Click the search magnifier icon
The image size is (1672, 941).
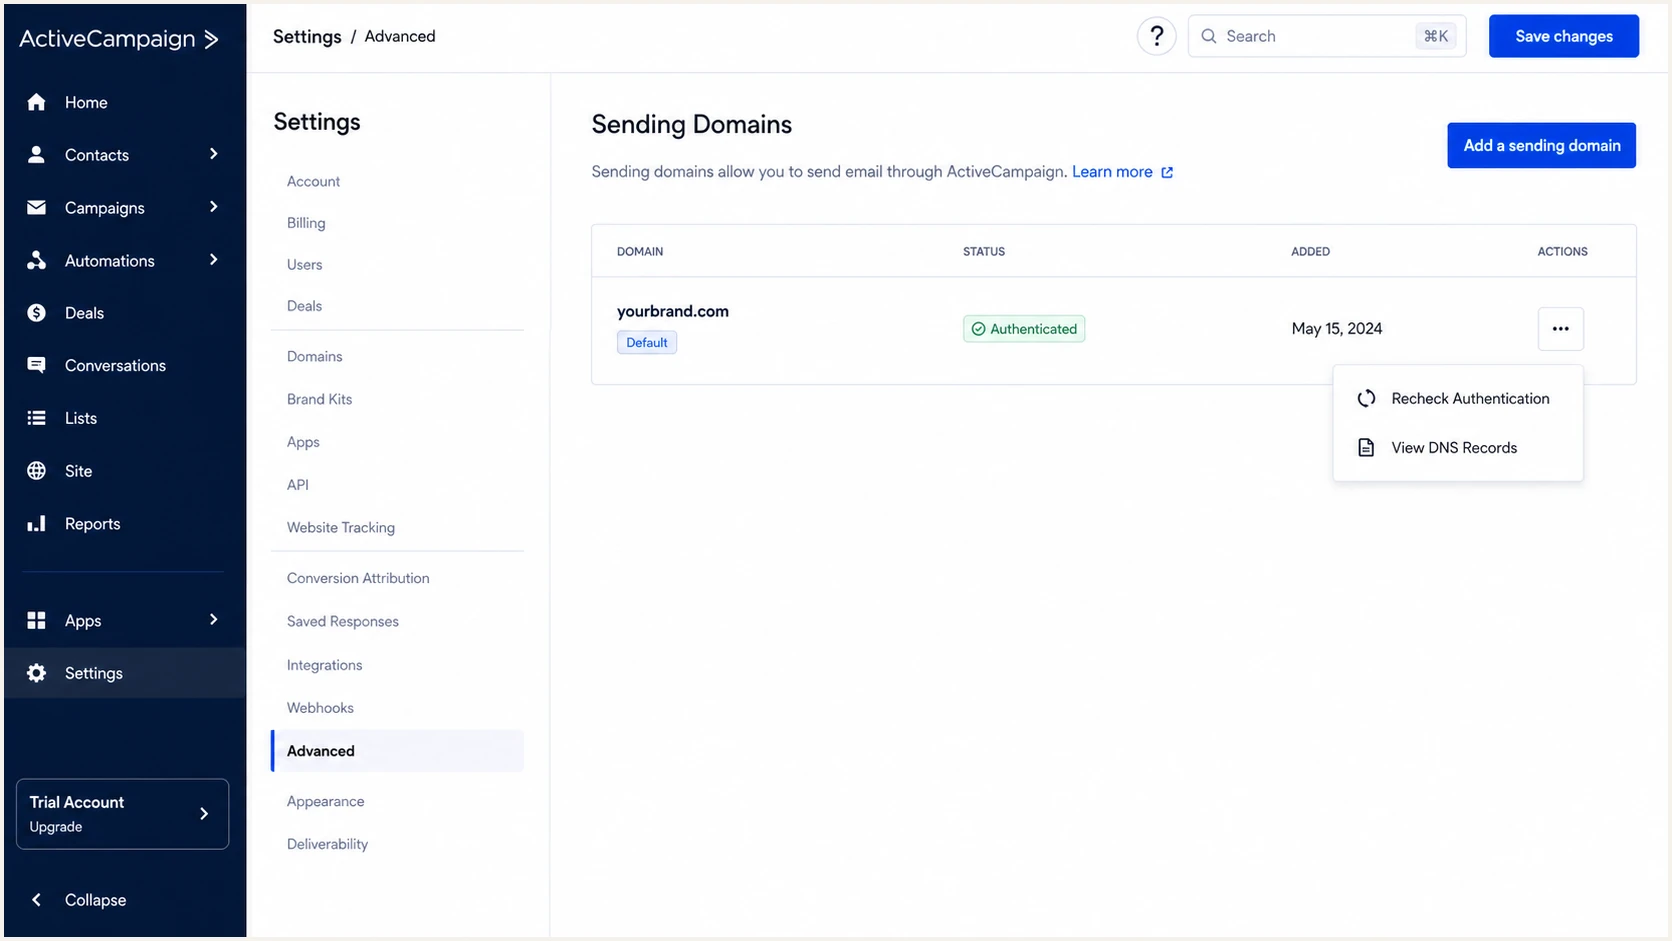point(1209,36)
